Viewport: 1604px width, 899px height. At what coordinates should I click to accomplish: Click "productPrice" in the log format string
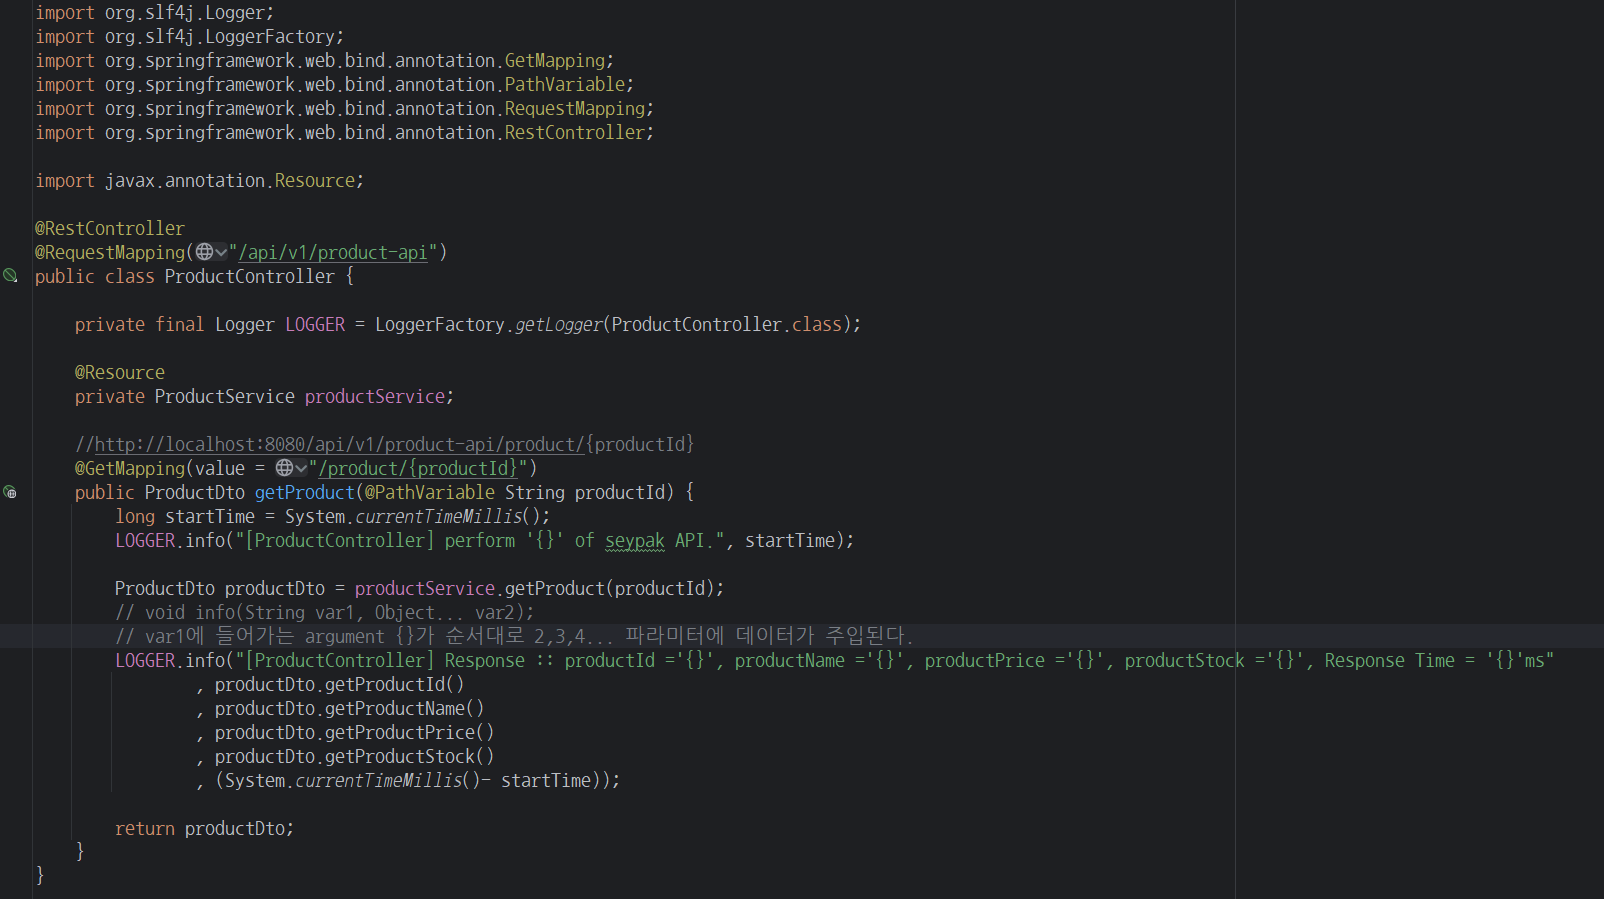tap(985, 661)
